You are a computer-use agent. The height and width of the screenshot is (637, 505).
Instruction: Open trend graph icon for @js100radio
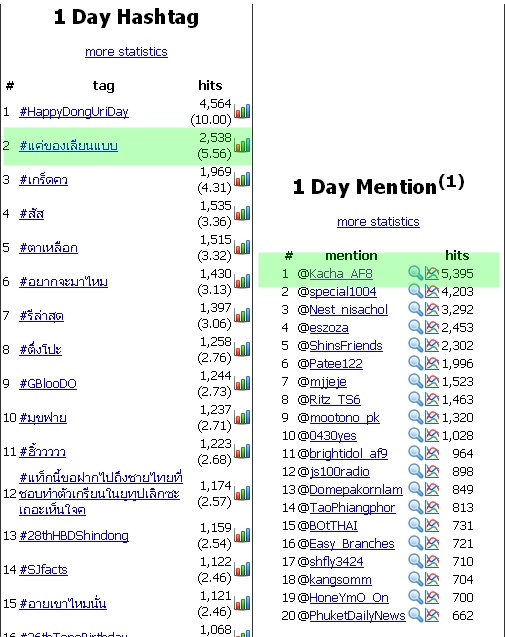[432, 471]
